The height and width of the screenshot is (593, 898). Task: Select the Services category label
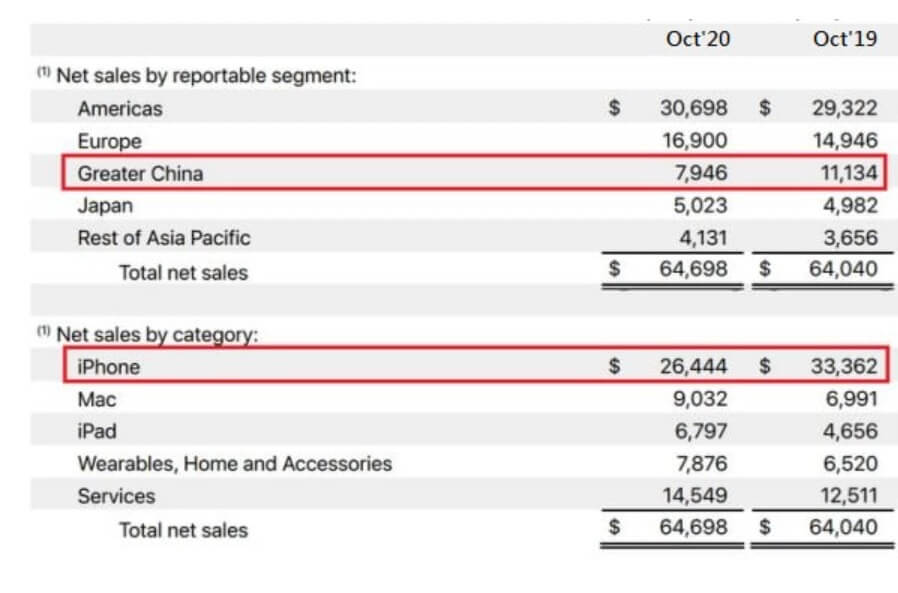click(116, 496)
